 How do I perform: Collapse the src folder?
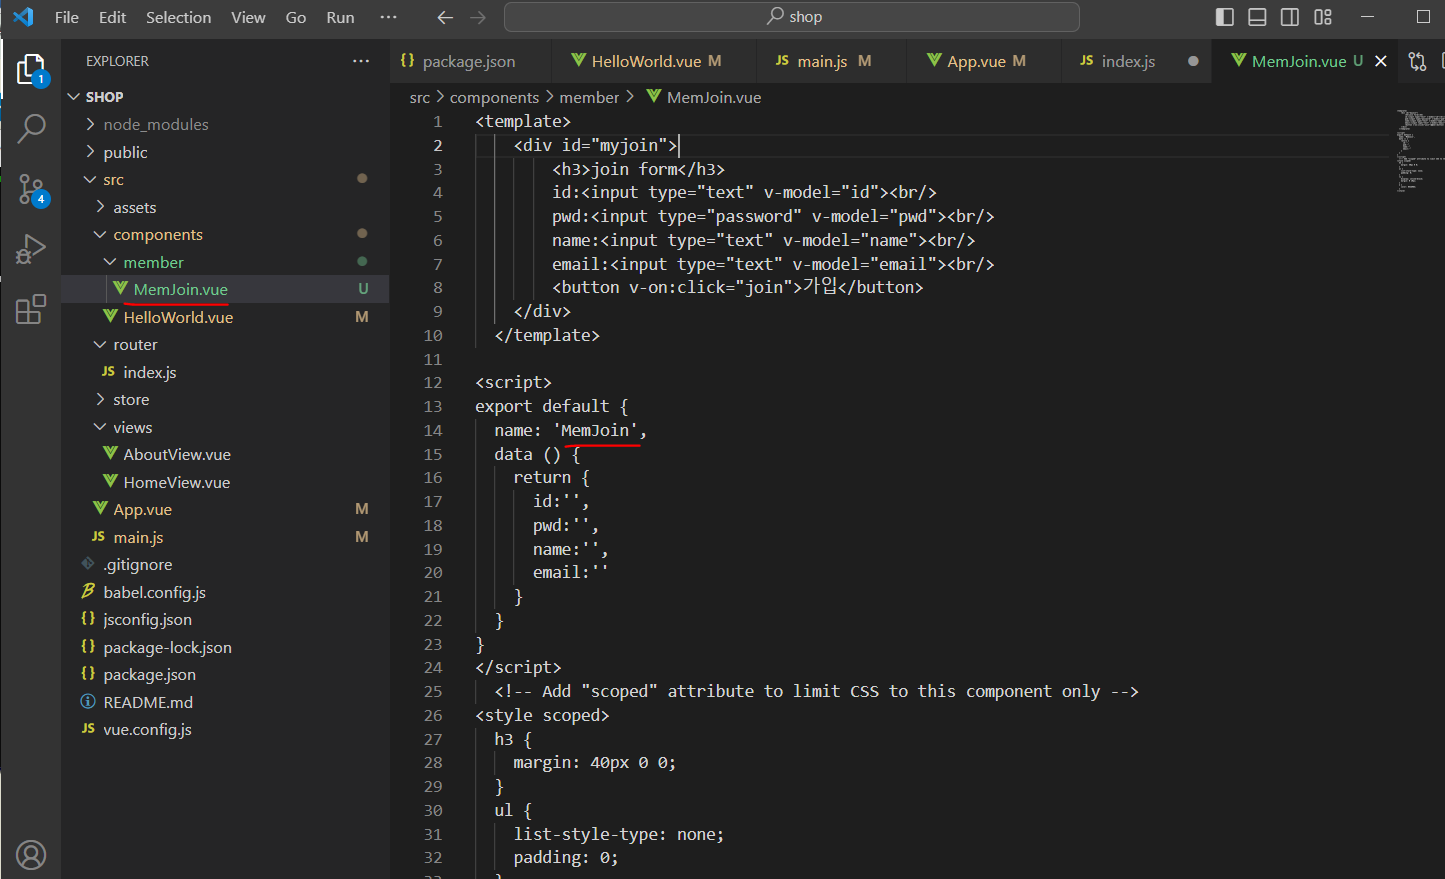(91, 180)
